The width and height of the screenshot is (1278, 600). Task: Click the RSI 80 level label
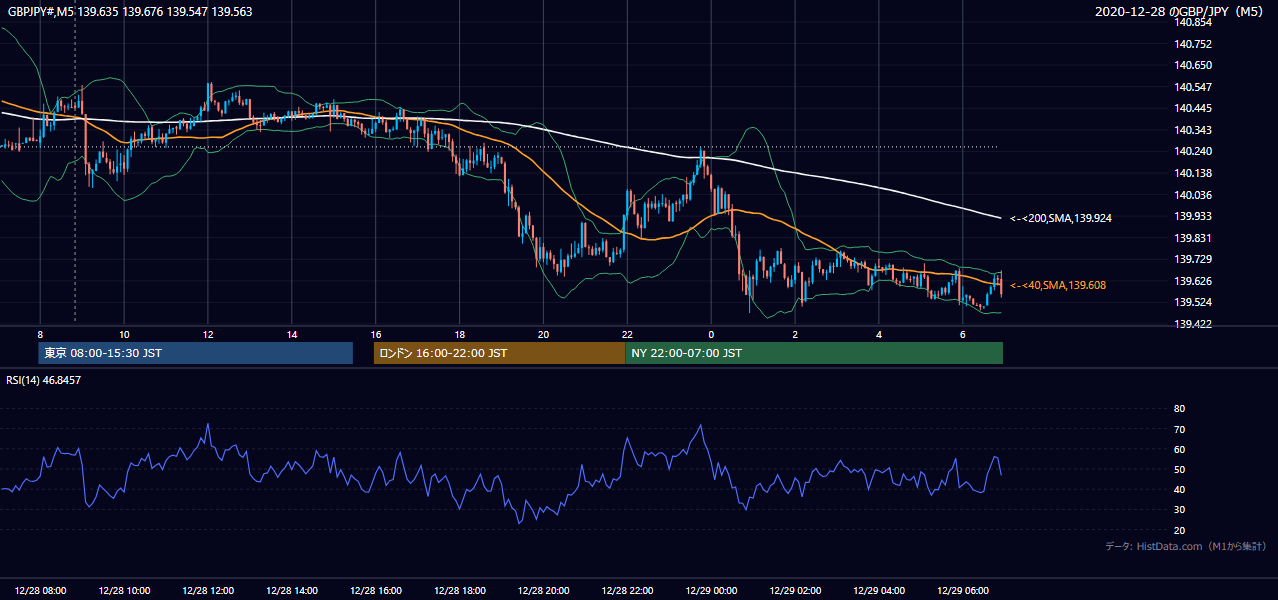click(x=1179, y=409)
